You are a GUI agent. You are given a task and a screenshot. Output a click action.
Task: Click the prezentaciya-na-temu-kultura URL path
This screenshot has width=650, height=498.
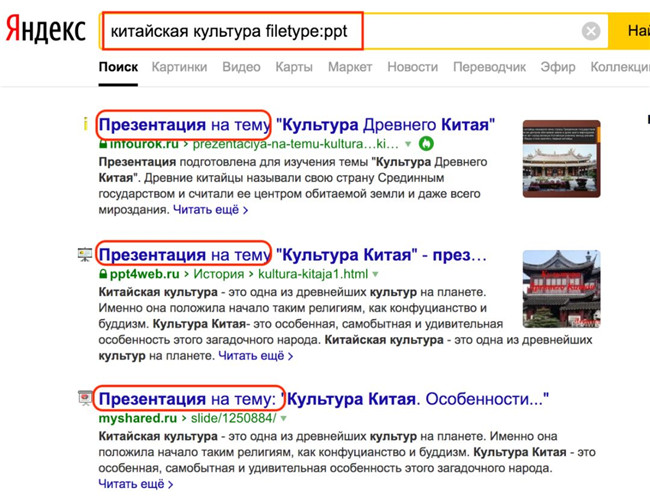click(296, 144)
